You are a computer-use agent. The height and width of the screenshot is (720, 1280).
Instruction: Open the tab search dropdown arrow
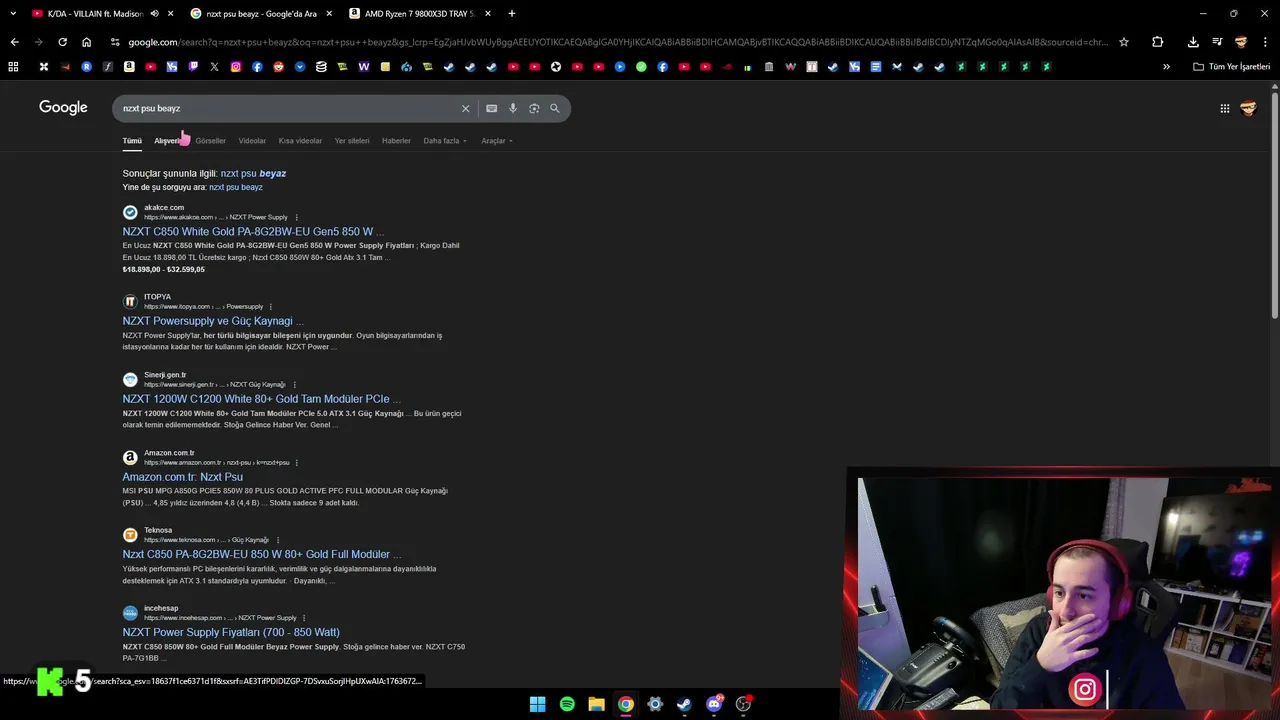tap(14, 14)
